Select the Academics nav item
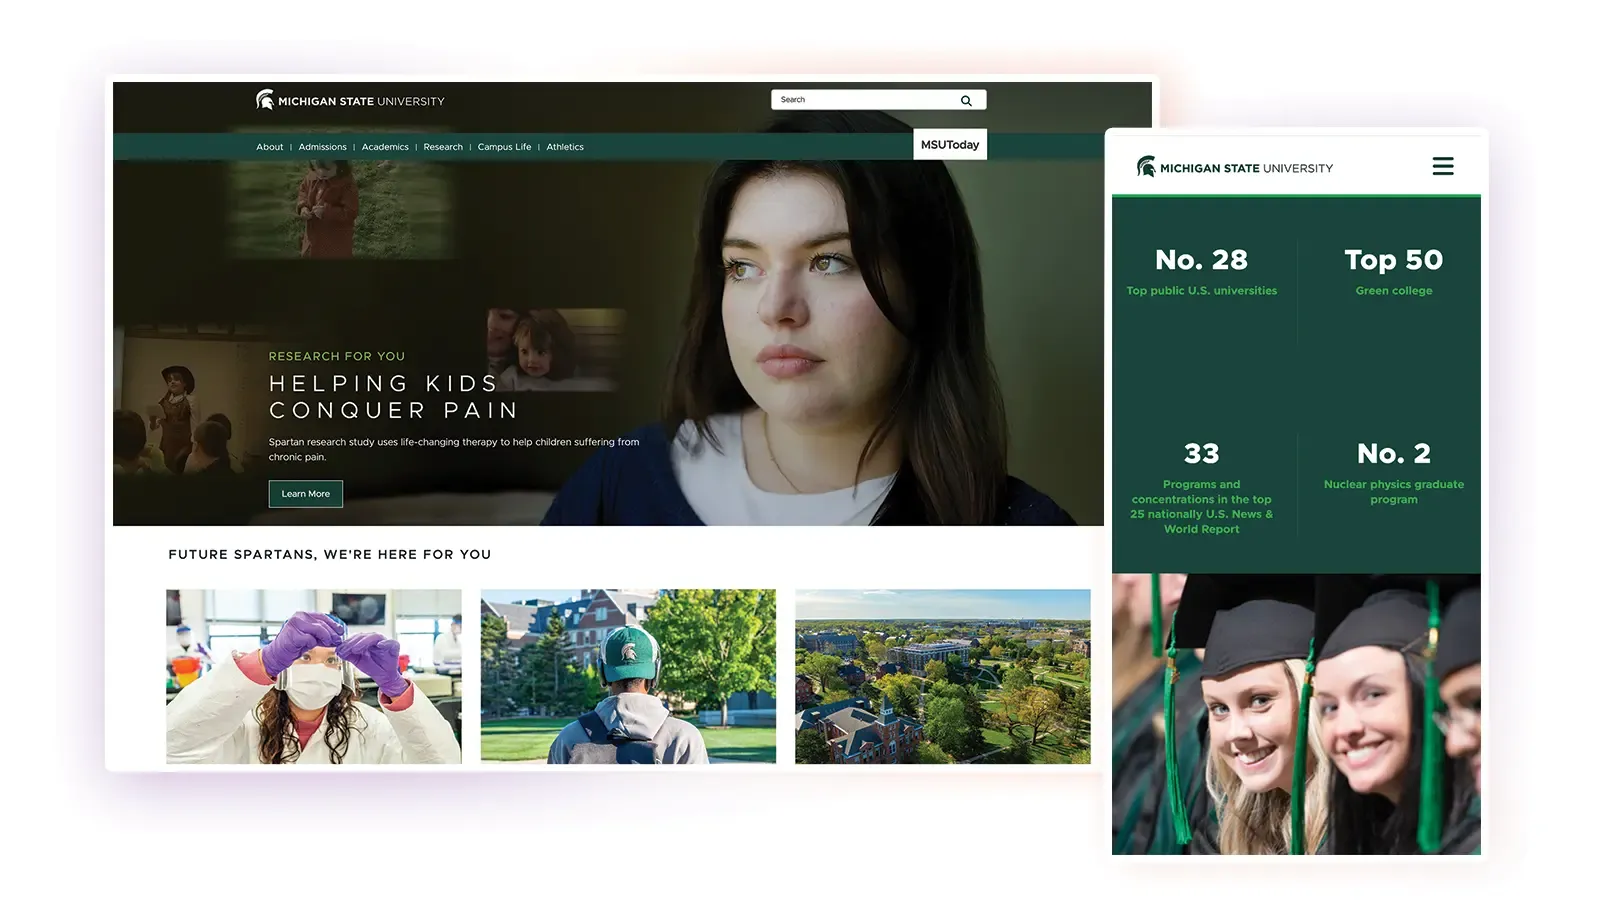 pyautogui.click(x=385, y=146)
